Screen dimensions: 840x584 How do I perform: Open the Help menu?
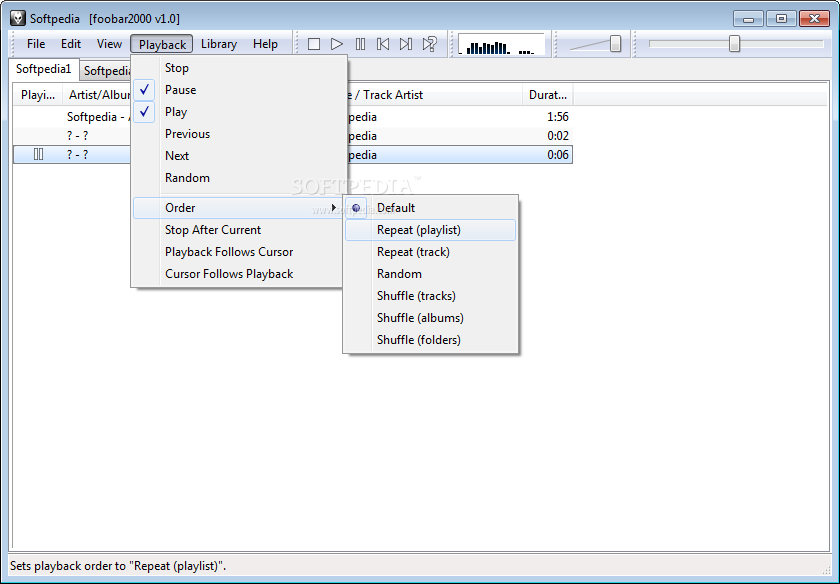click(x=265, y=44)
